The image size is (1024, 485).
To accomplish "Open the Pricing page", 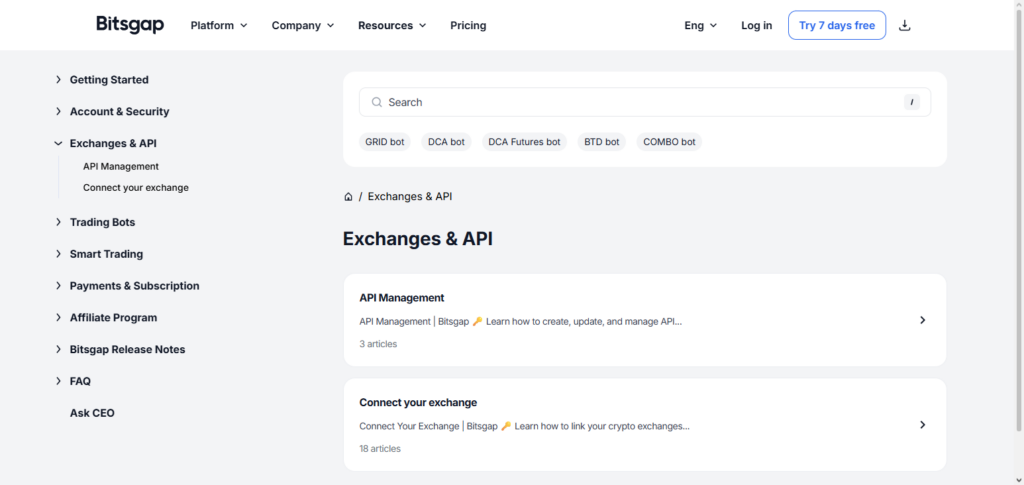I will tap(468, 25).
